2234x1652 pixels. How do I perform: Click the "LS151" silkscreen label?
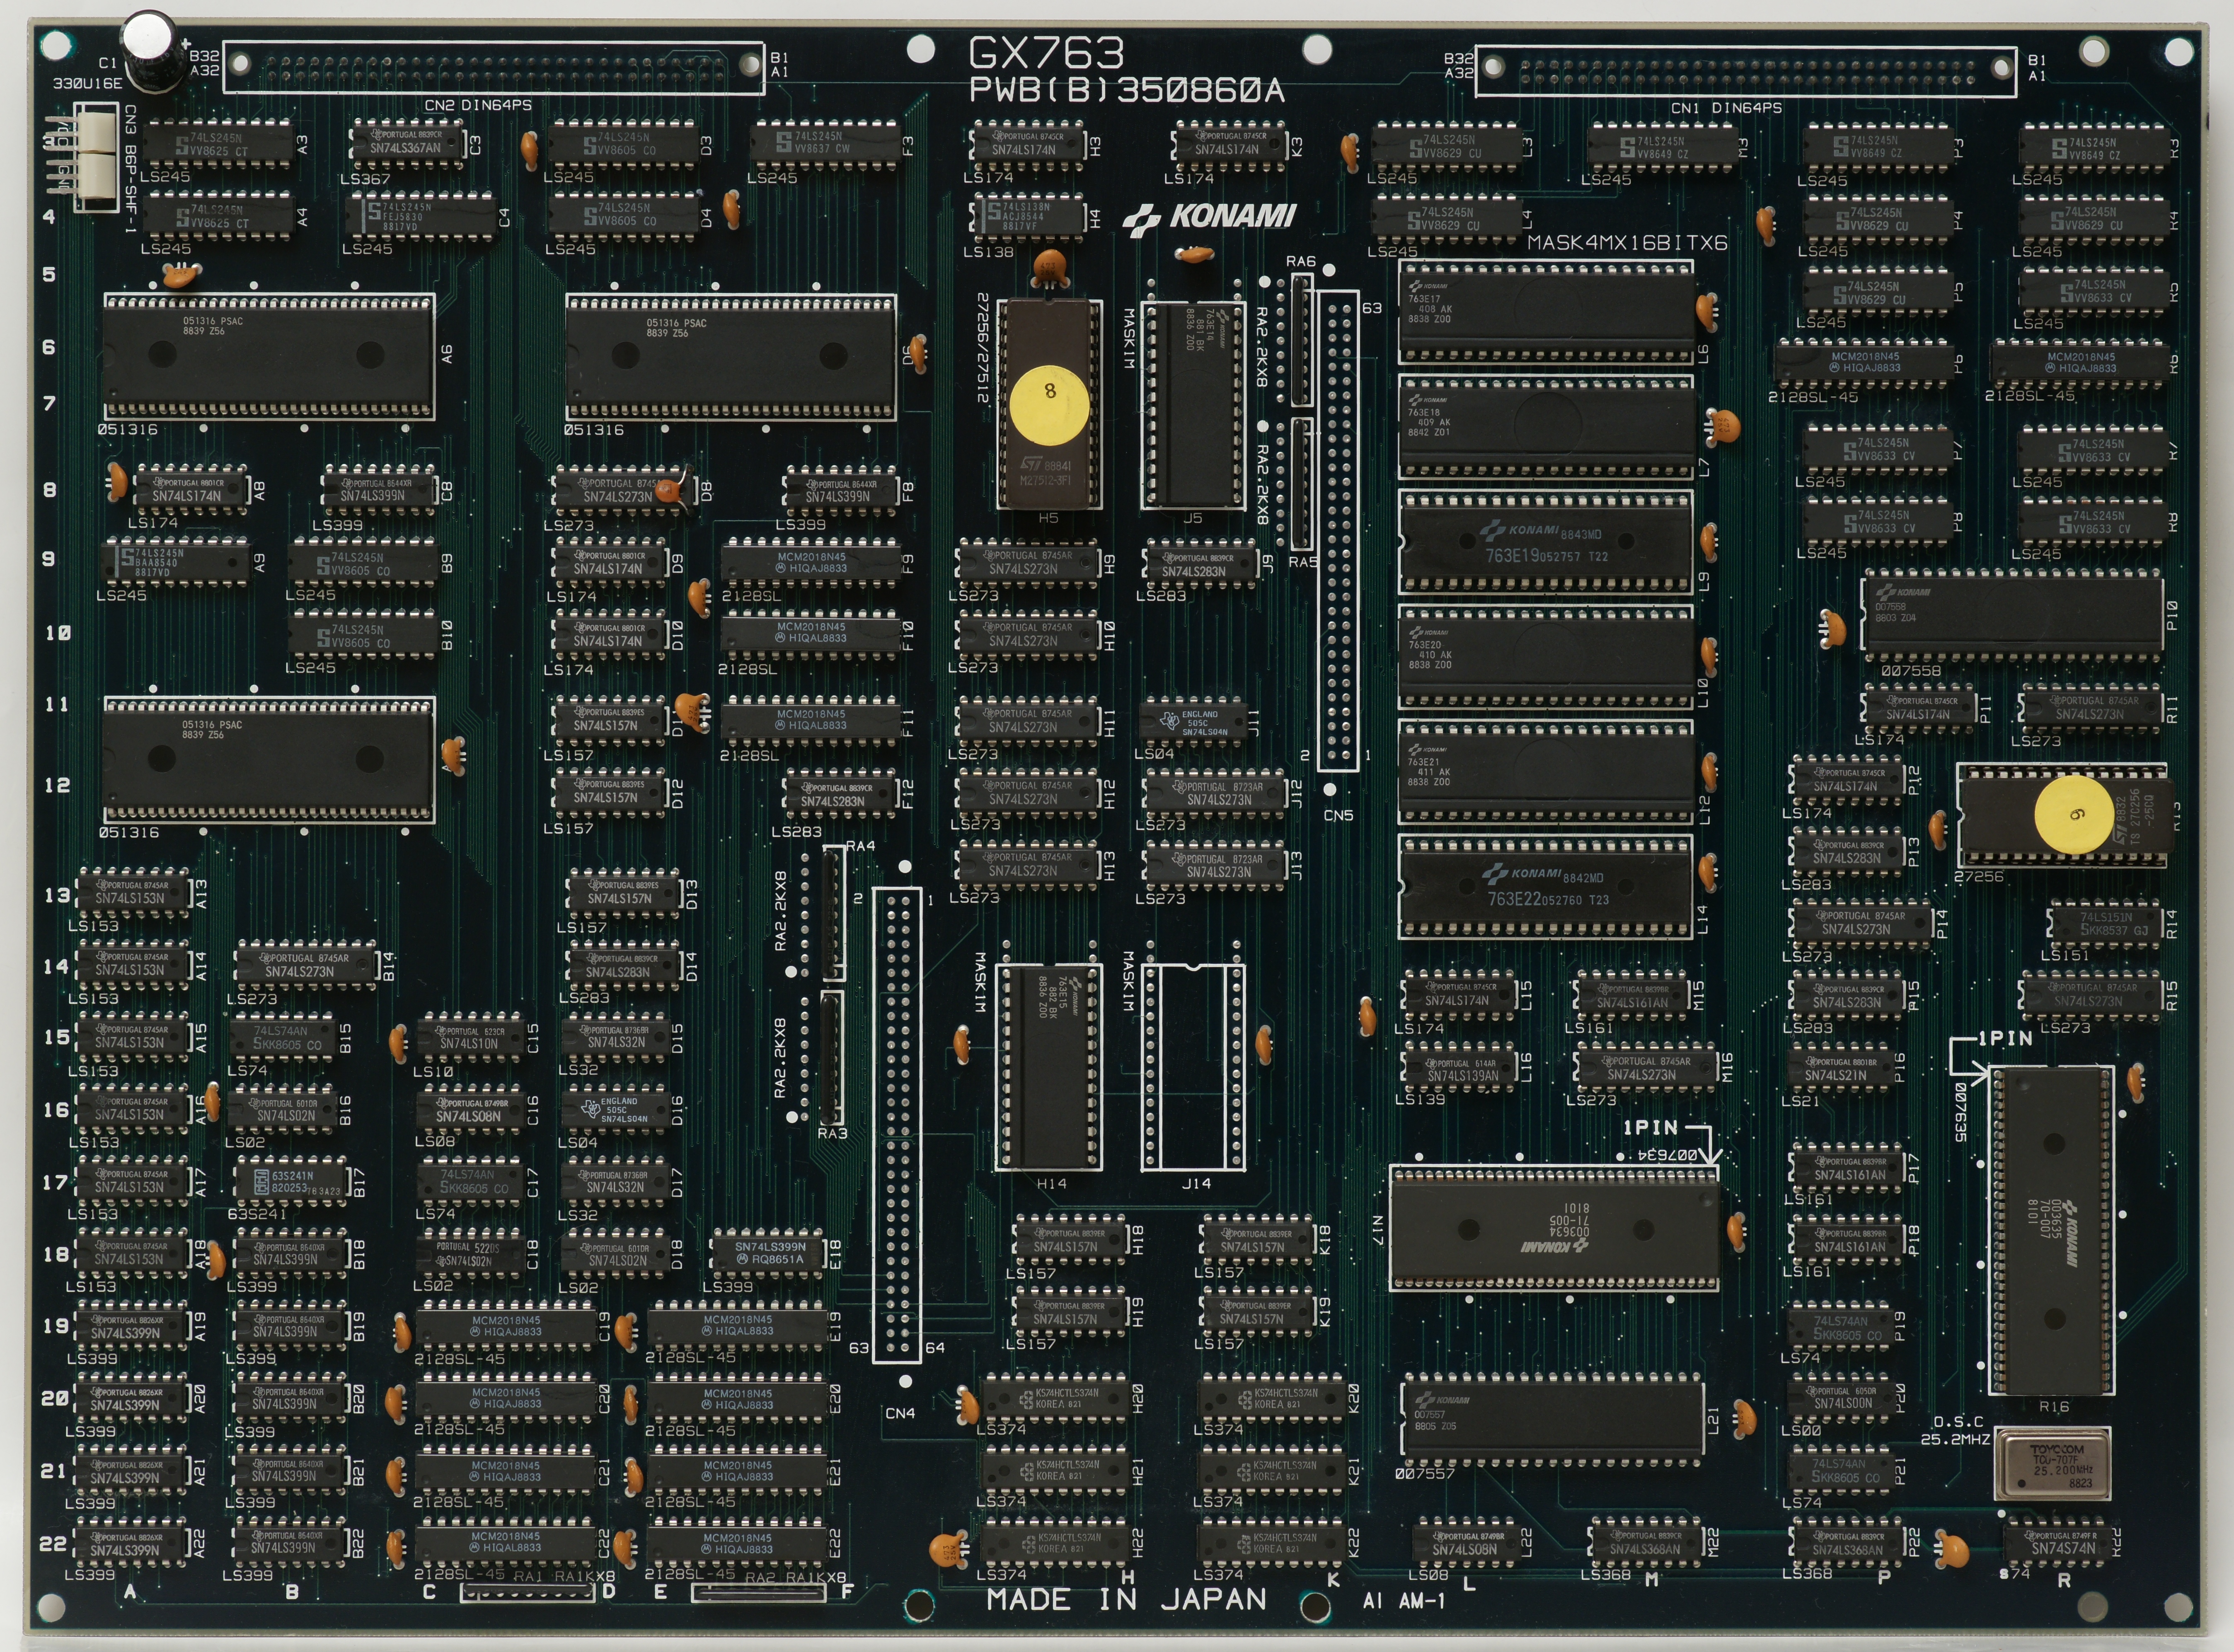(2065, 955)
